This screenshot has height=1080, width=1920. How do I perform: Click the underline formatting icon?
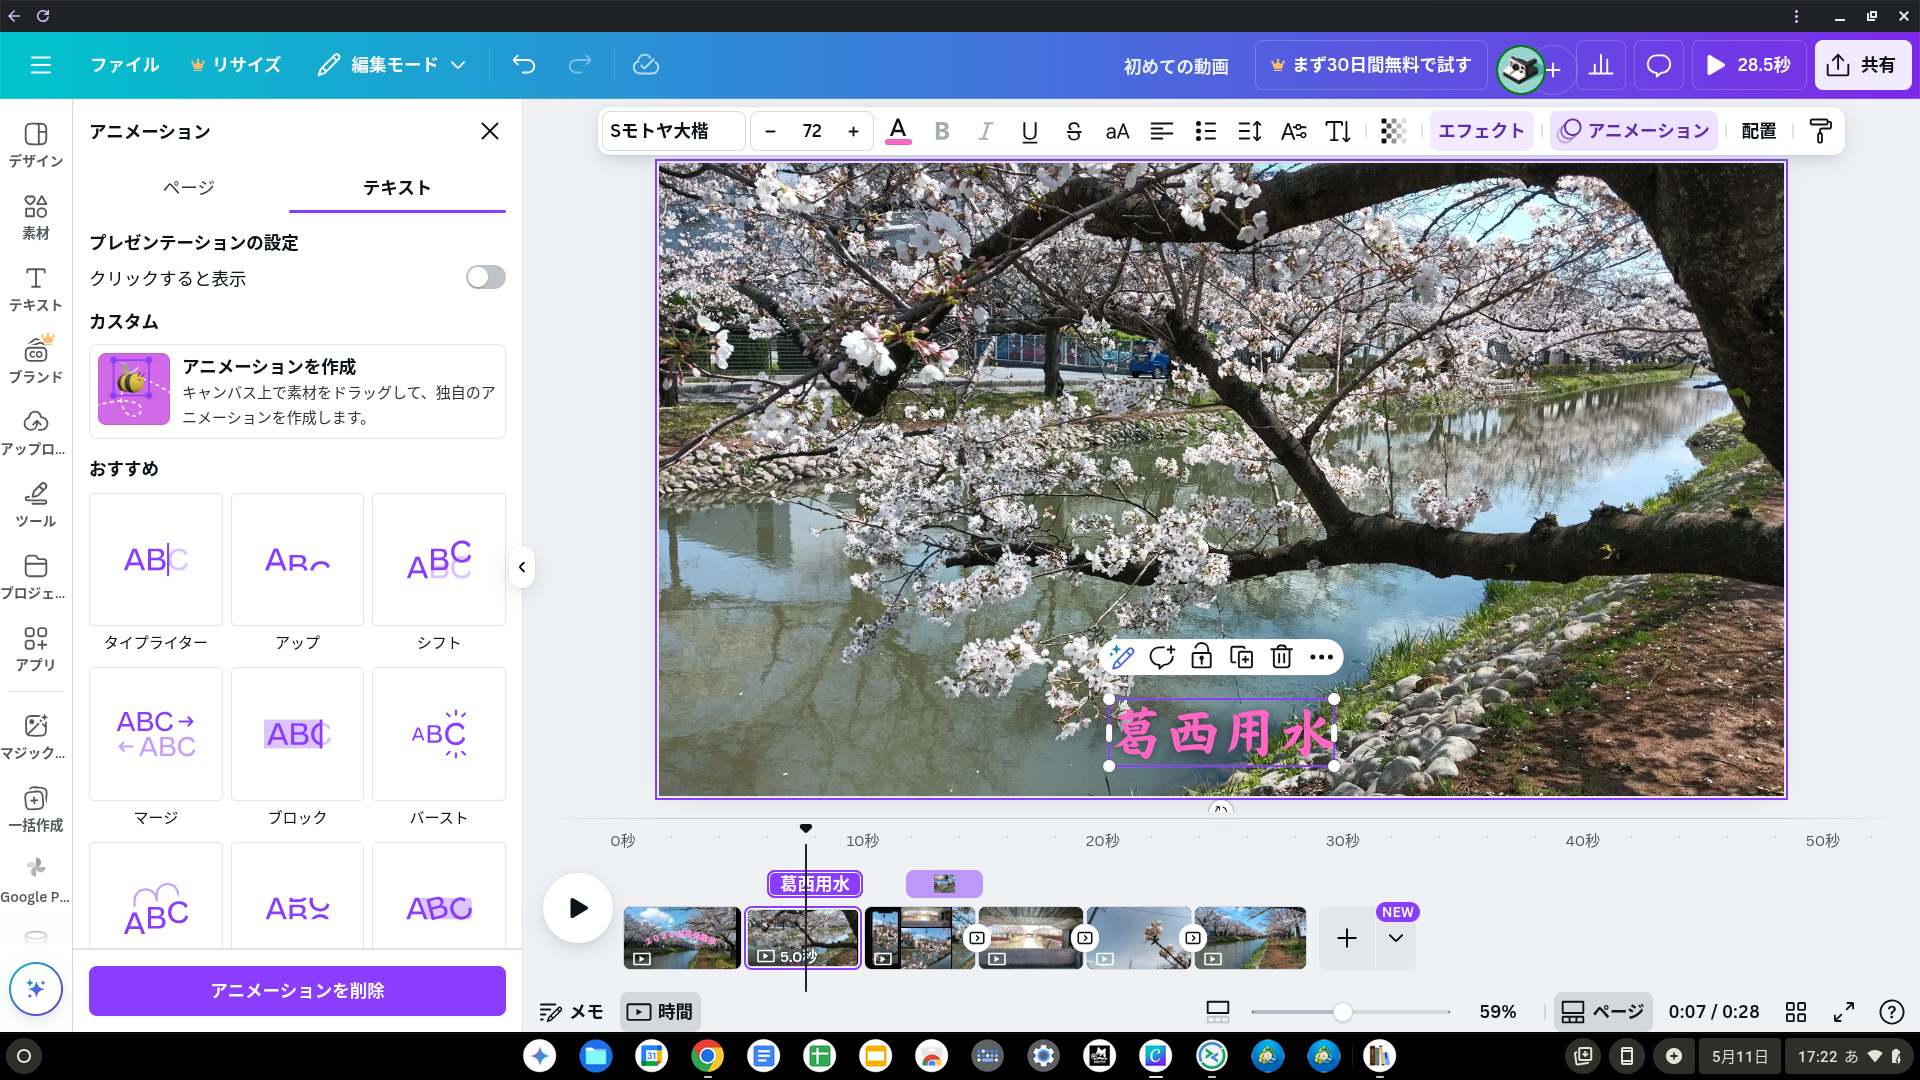[x=1029, y=131]
